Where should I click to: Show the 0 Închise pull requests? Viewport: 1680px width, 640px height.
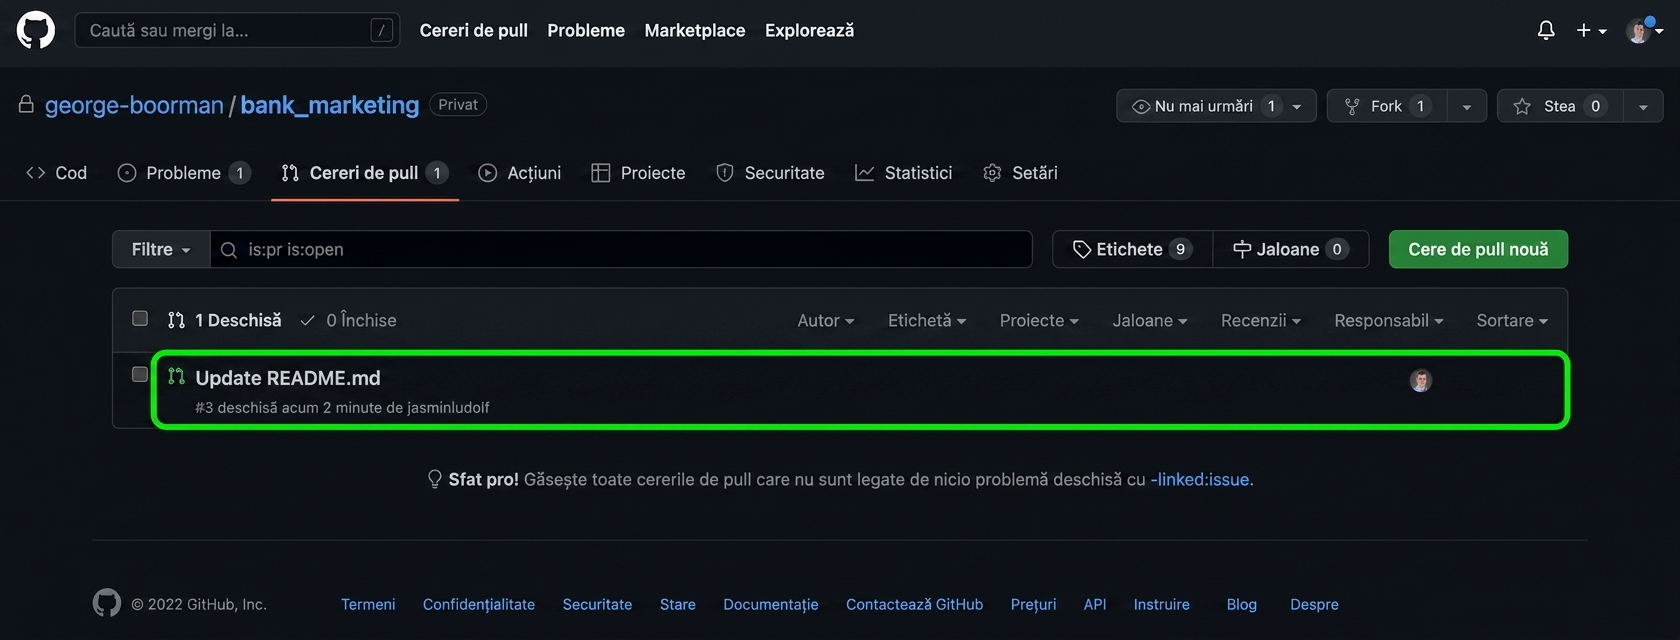(348, 320)
